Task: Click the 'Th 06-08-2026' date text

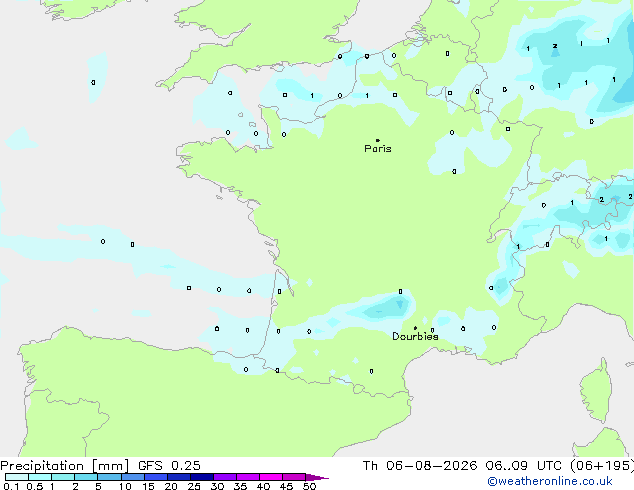Action: [420, 466]
